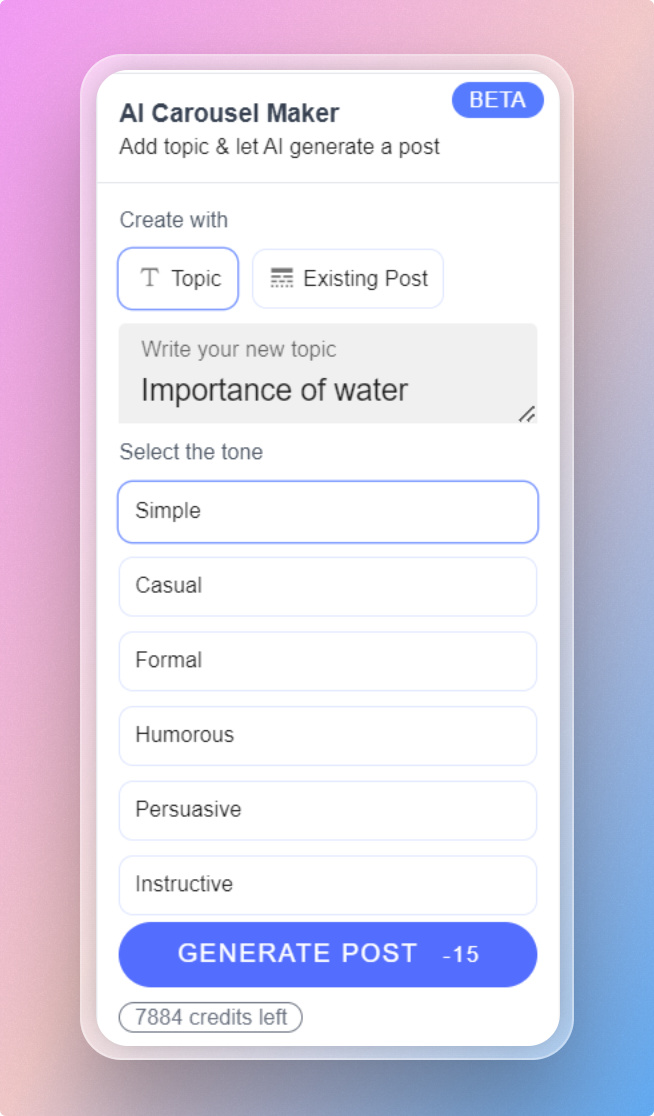Click the BETA badge
Viewport: 654px width, 1116px height.
coord(497,100)
